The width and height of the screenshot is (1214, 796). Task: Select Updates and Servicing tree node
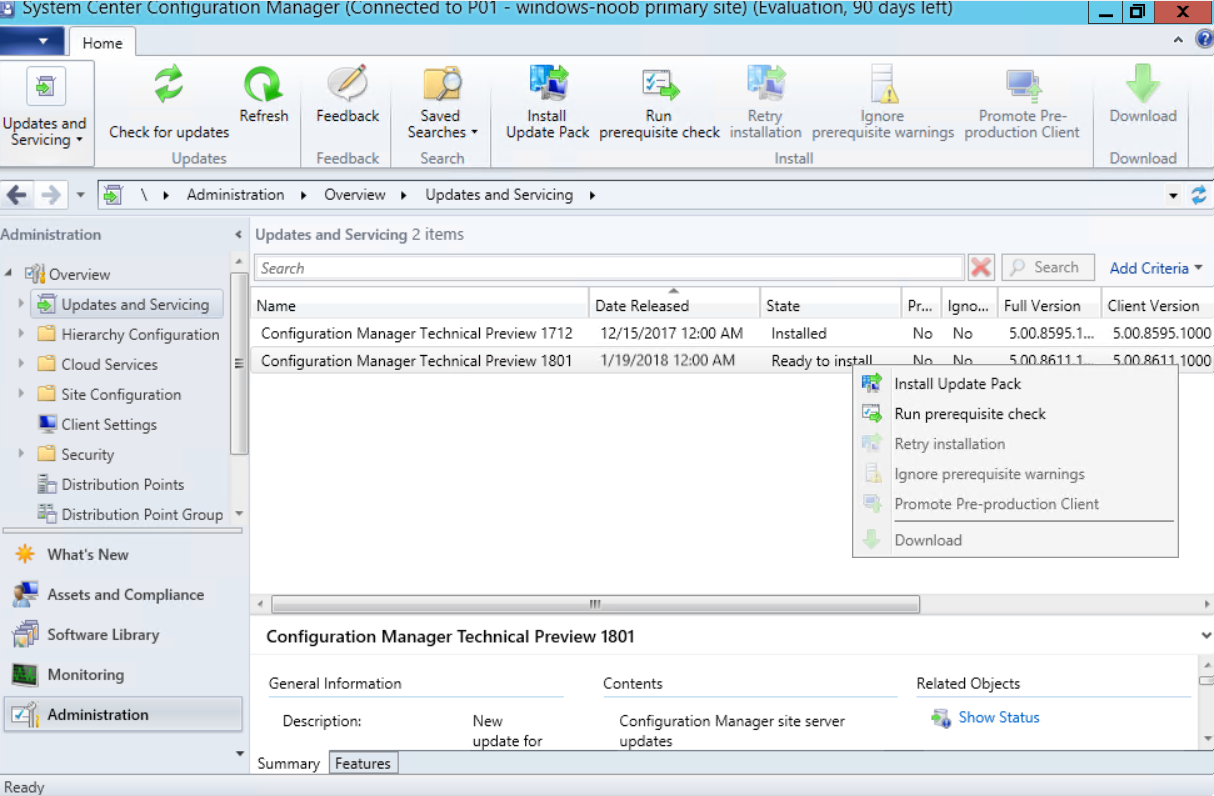pos(127,304)
